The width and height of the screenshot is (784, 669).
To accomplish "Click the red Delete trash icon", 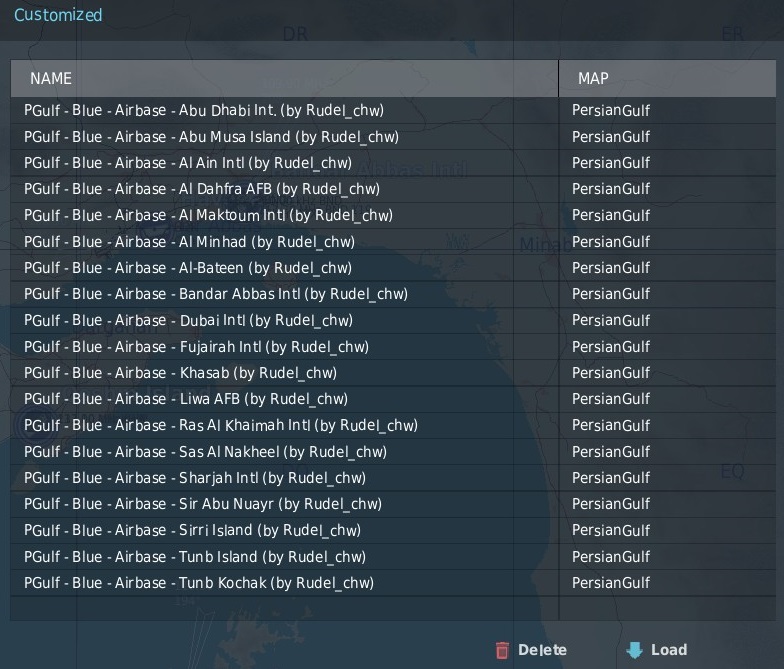I will (503, 651).
